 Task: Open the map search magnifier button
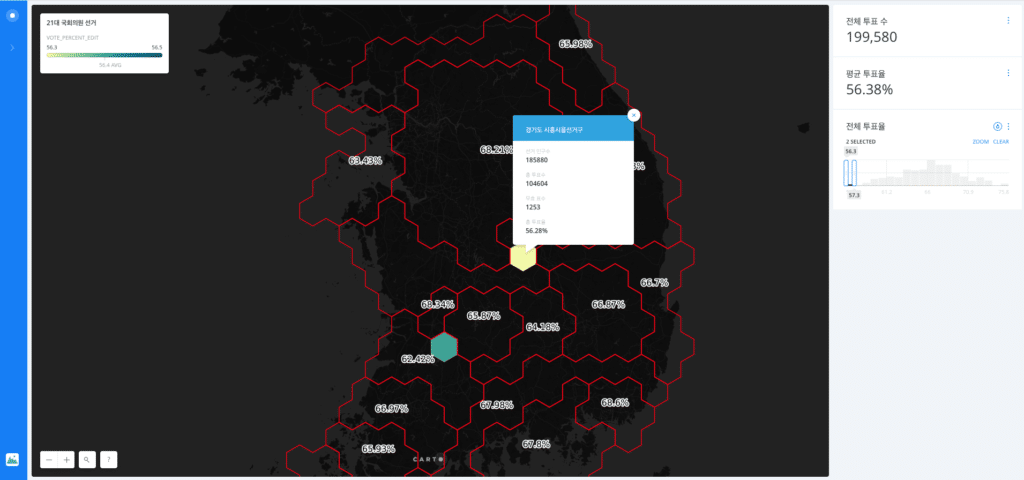87,460
